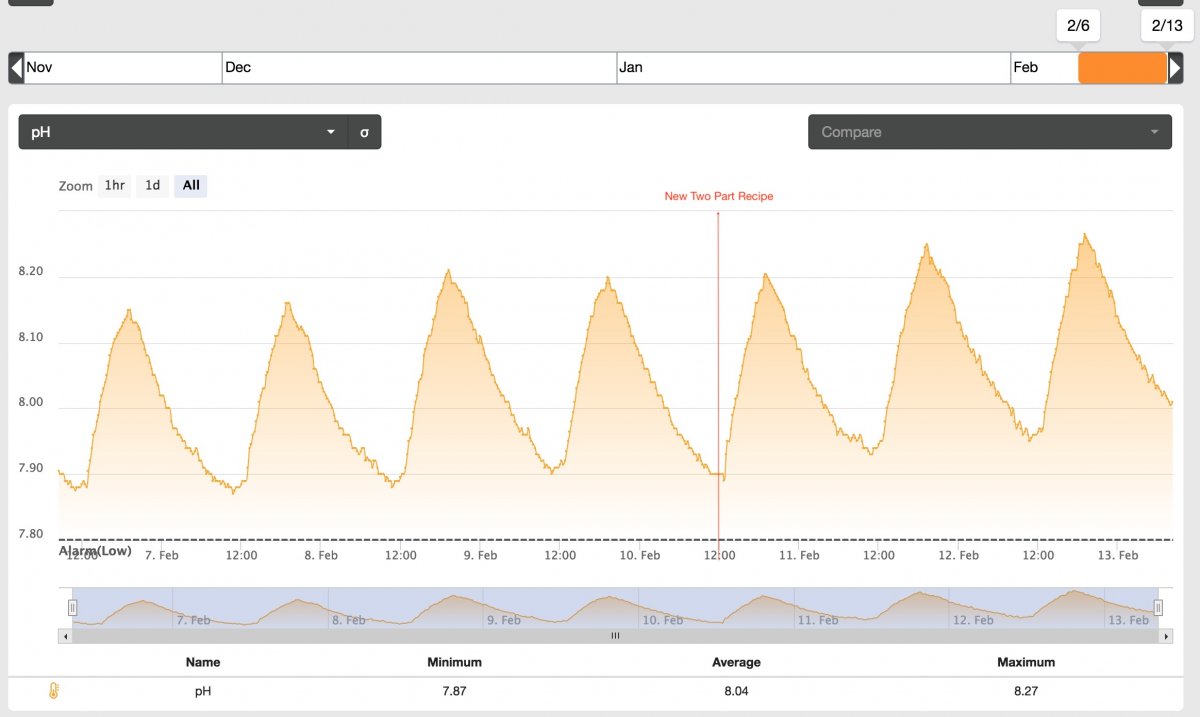Click the 2/13 end date label
This screenshot has height=717, width=1200.
click(x=1166, y=26)
